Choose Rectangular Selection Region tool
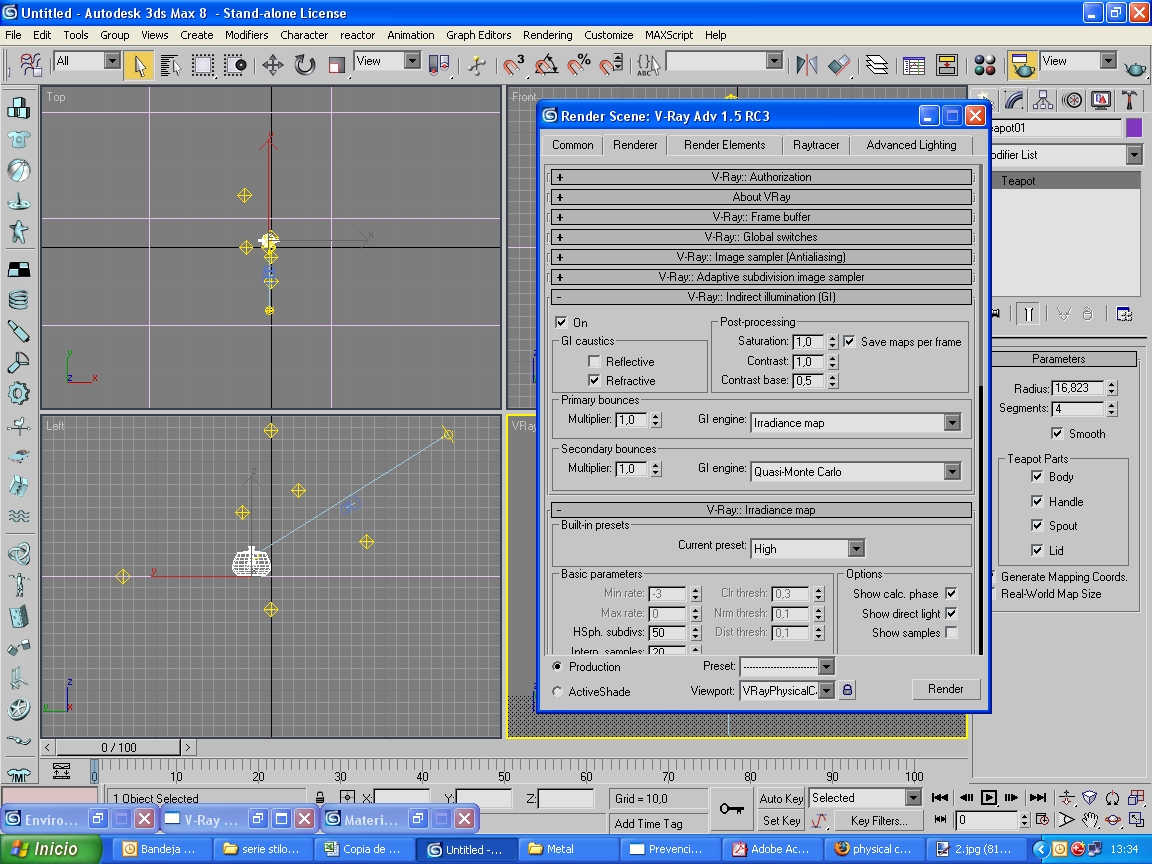The height and width of the screenshot is (864, 1152). pyautogui.click(x=203, y=65)
